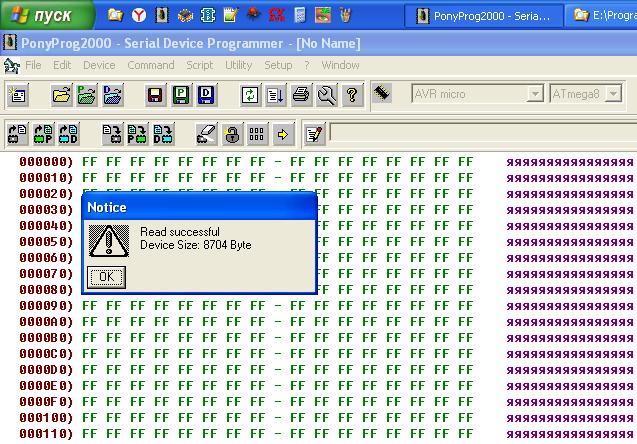The height and width of the screenshot is (444, 637).
Task: Open device file with yellow folder icon
Action: pos(62,95)
